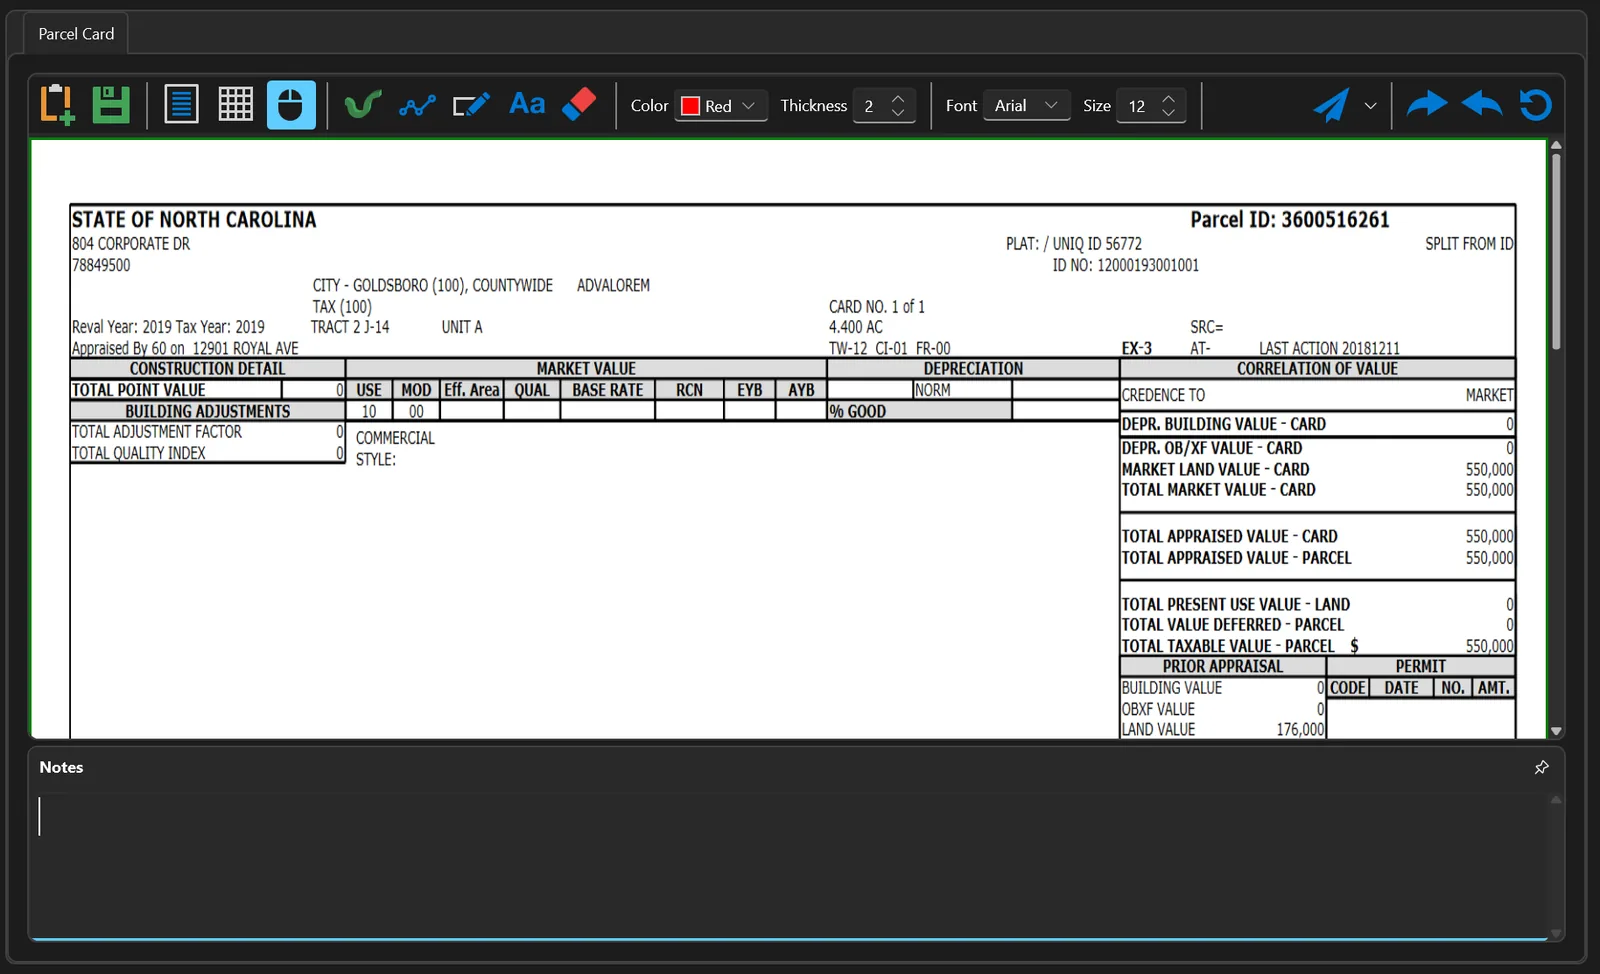Select the Aa text annotation tool
The width and height of the screenshot is (1600, 974).
[x=527, y=104]
